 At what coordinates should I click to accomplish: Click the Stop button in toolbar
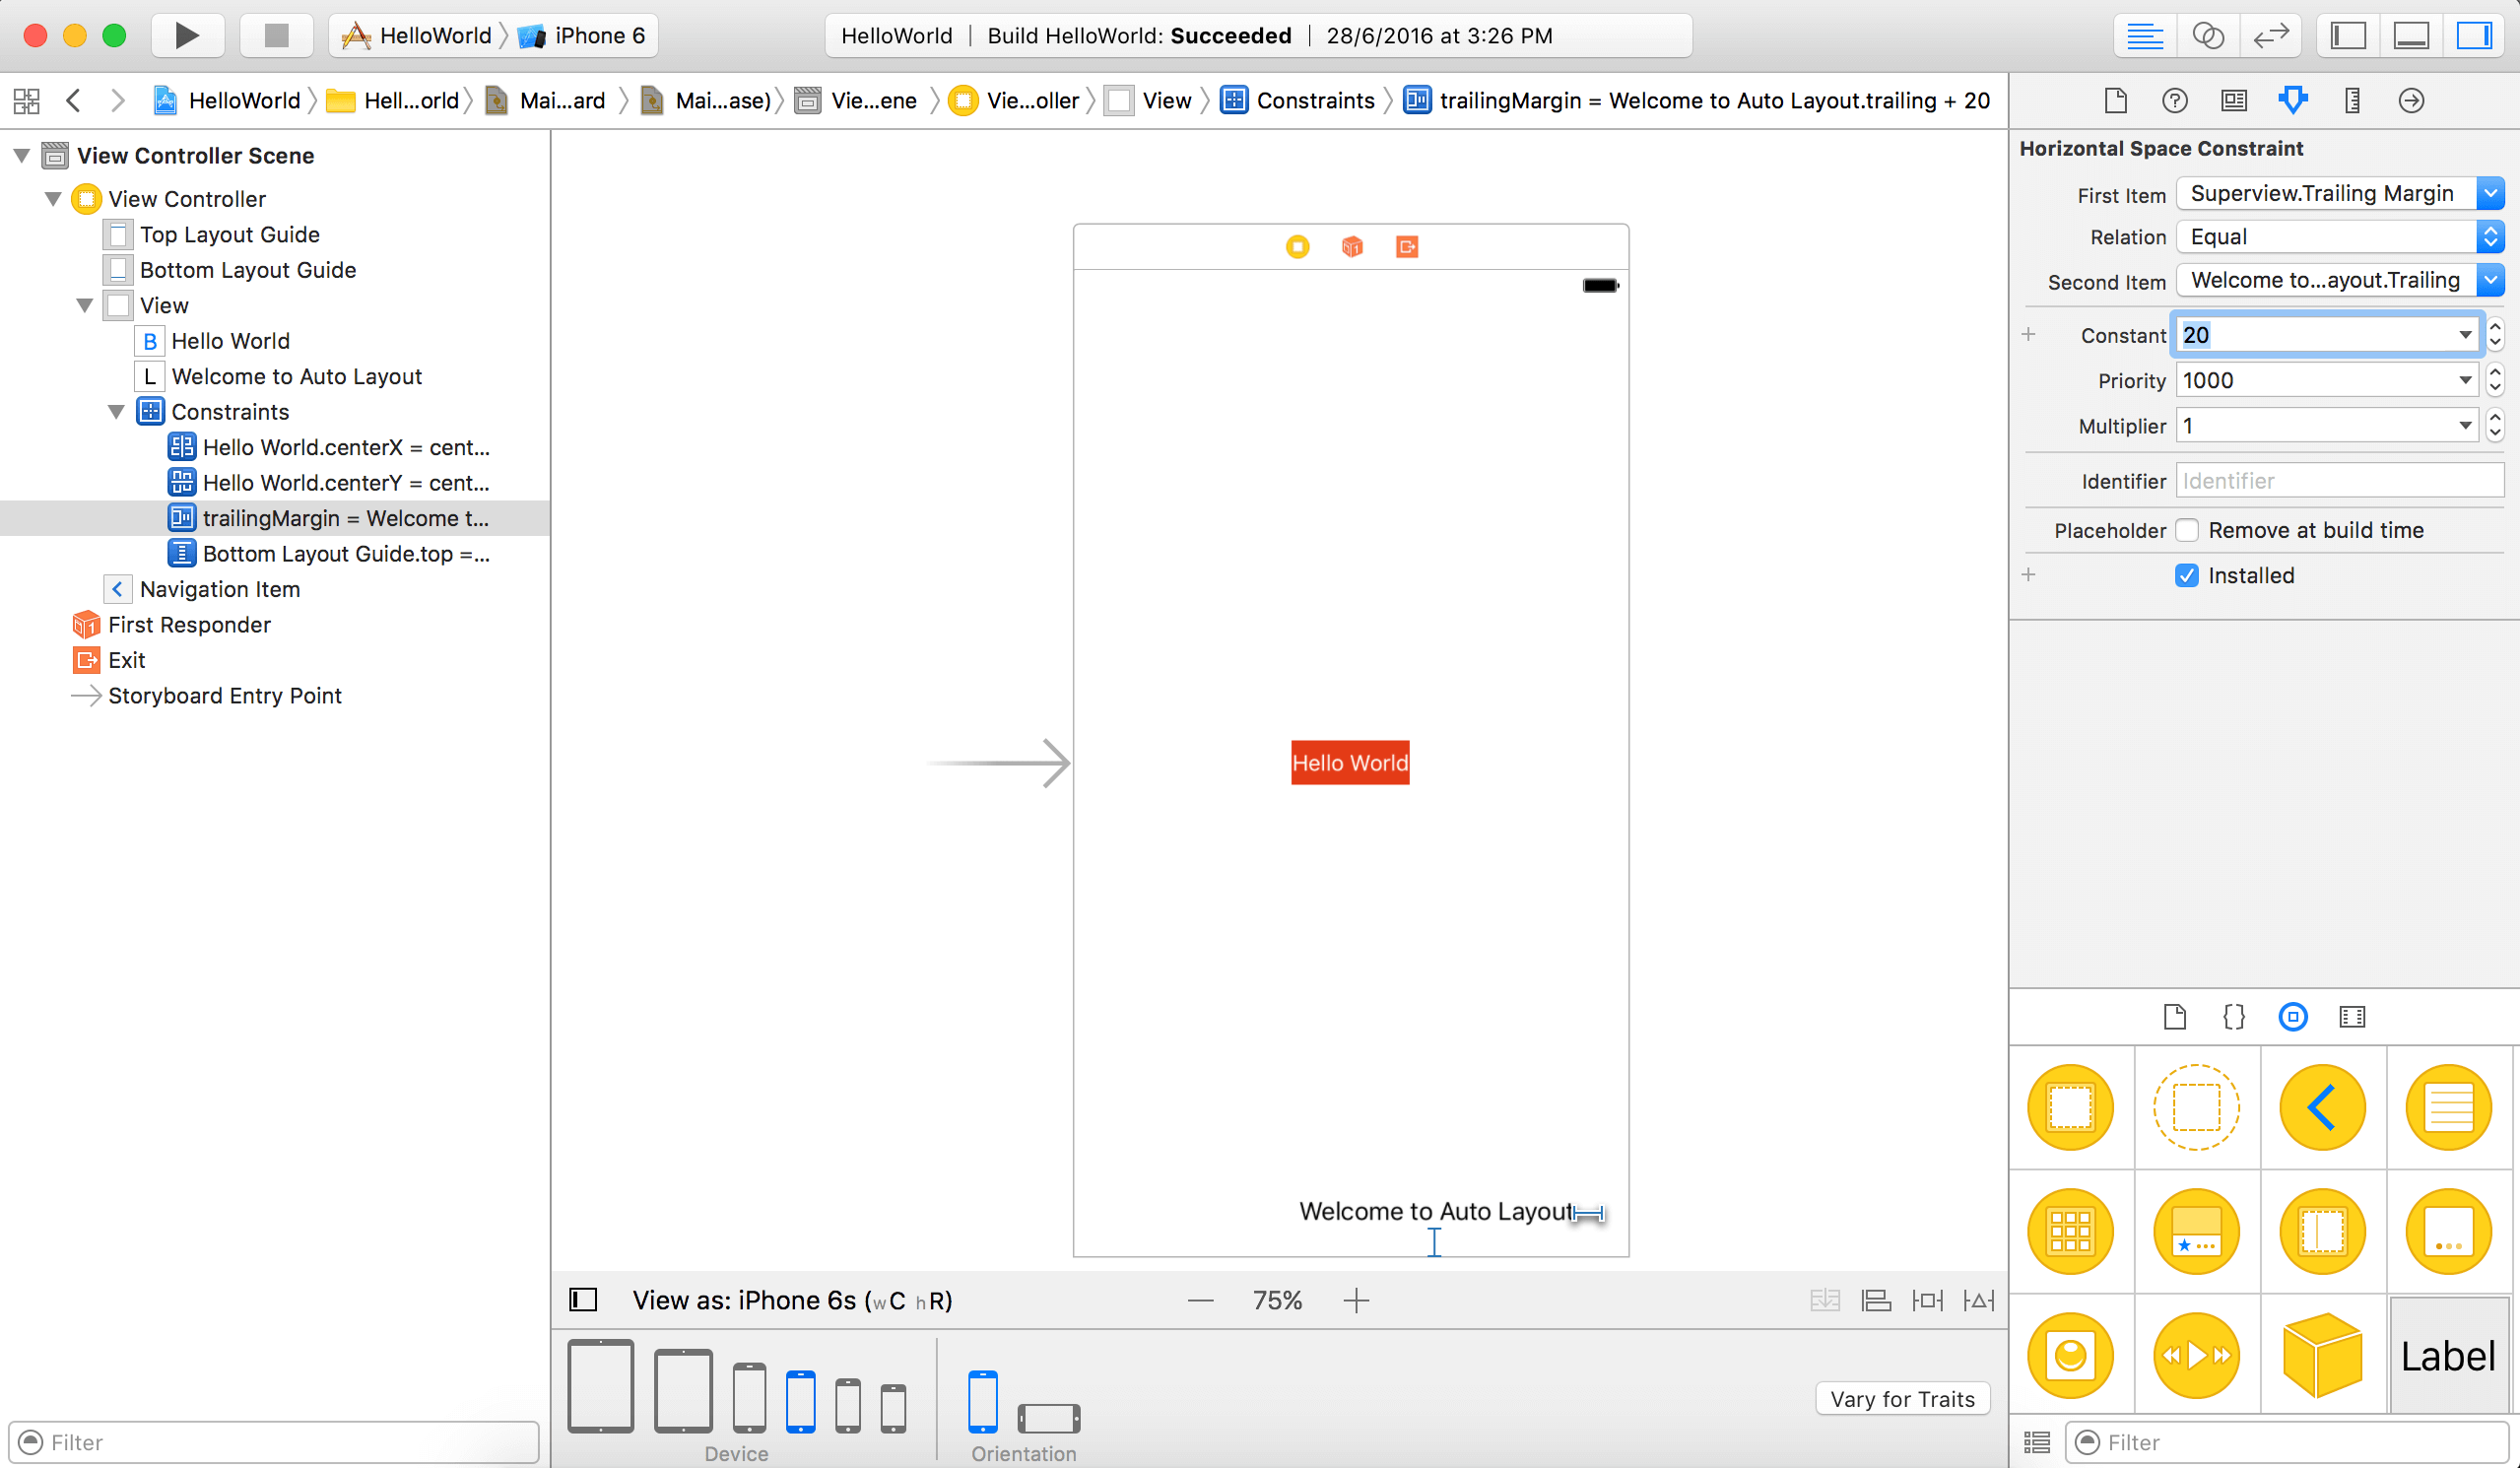click(x=276, y=36)
